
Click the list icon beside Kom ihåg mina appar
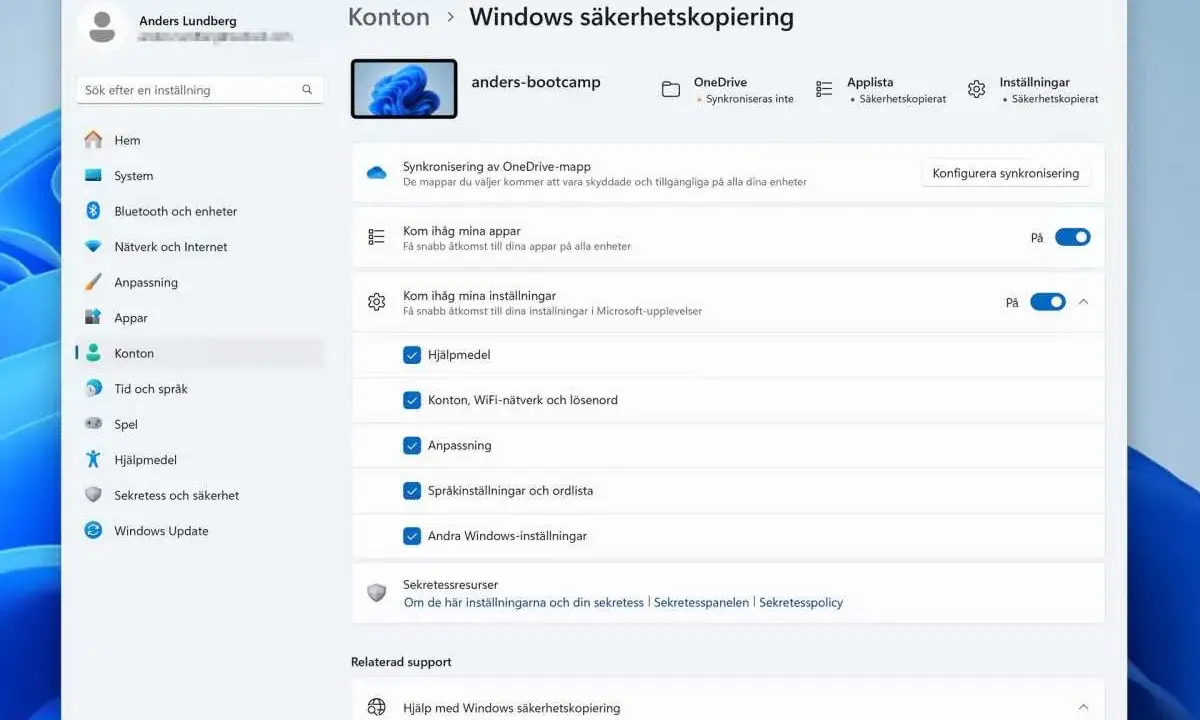click(376, 237)
